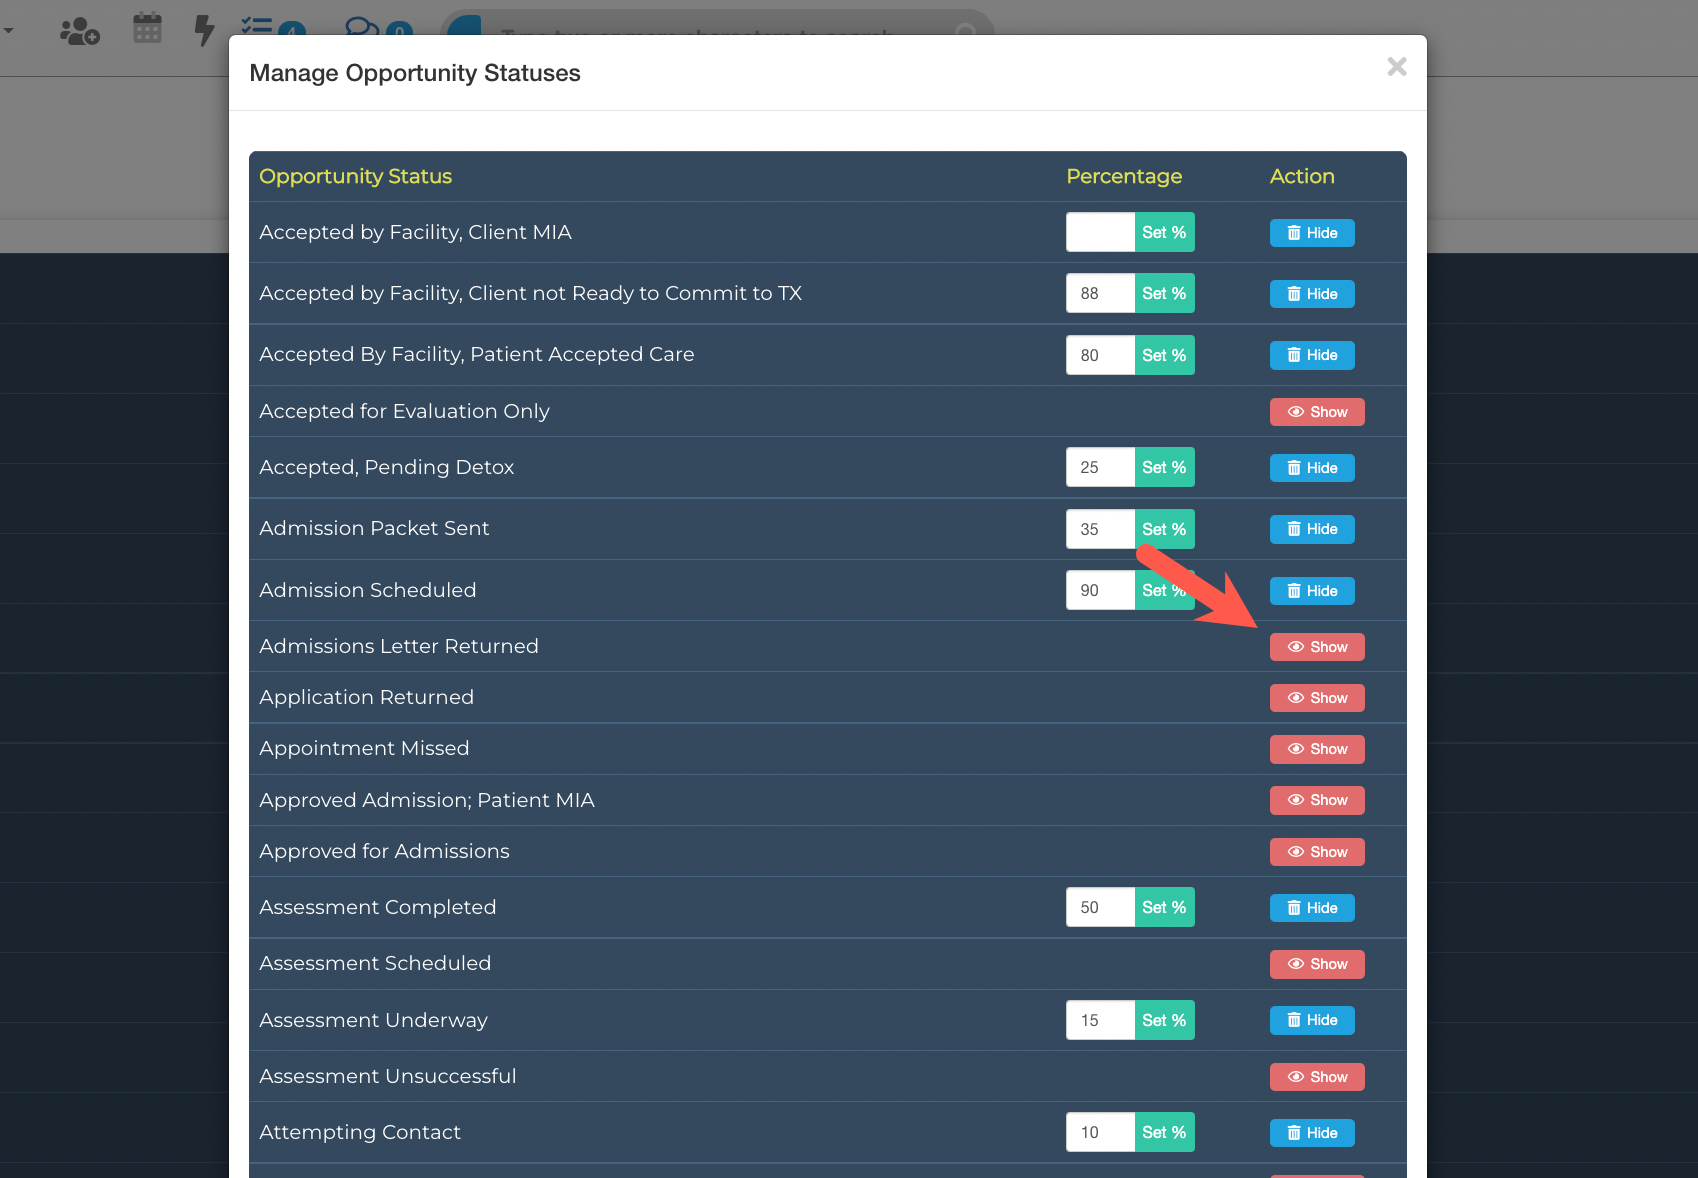Image resolution: width=1698 pixels, height=1178 pixels.
Task: Show the Admissions Letter Returned status
Action: [x=1316, y=647]
